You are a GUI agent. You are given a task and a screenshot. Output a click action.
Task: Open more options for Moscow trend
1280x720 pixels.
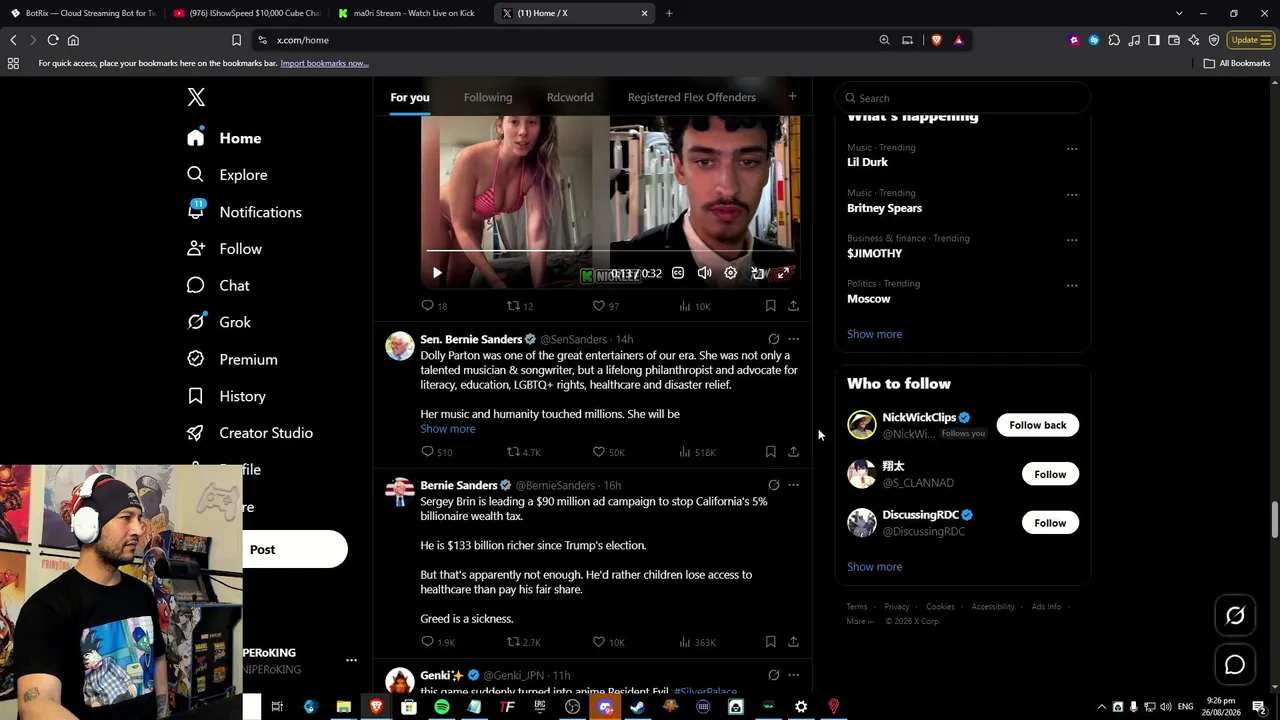pos(1072,285)
